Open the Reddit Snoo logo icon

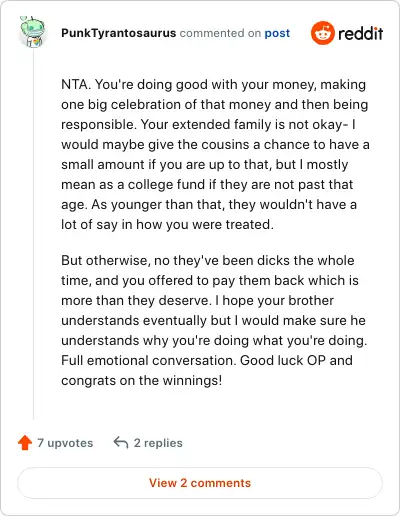tap(322, 33)
